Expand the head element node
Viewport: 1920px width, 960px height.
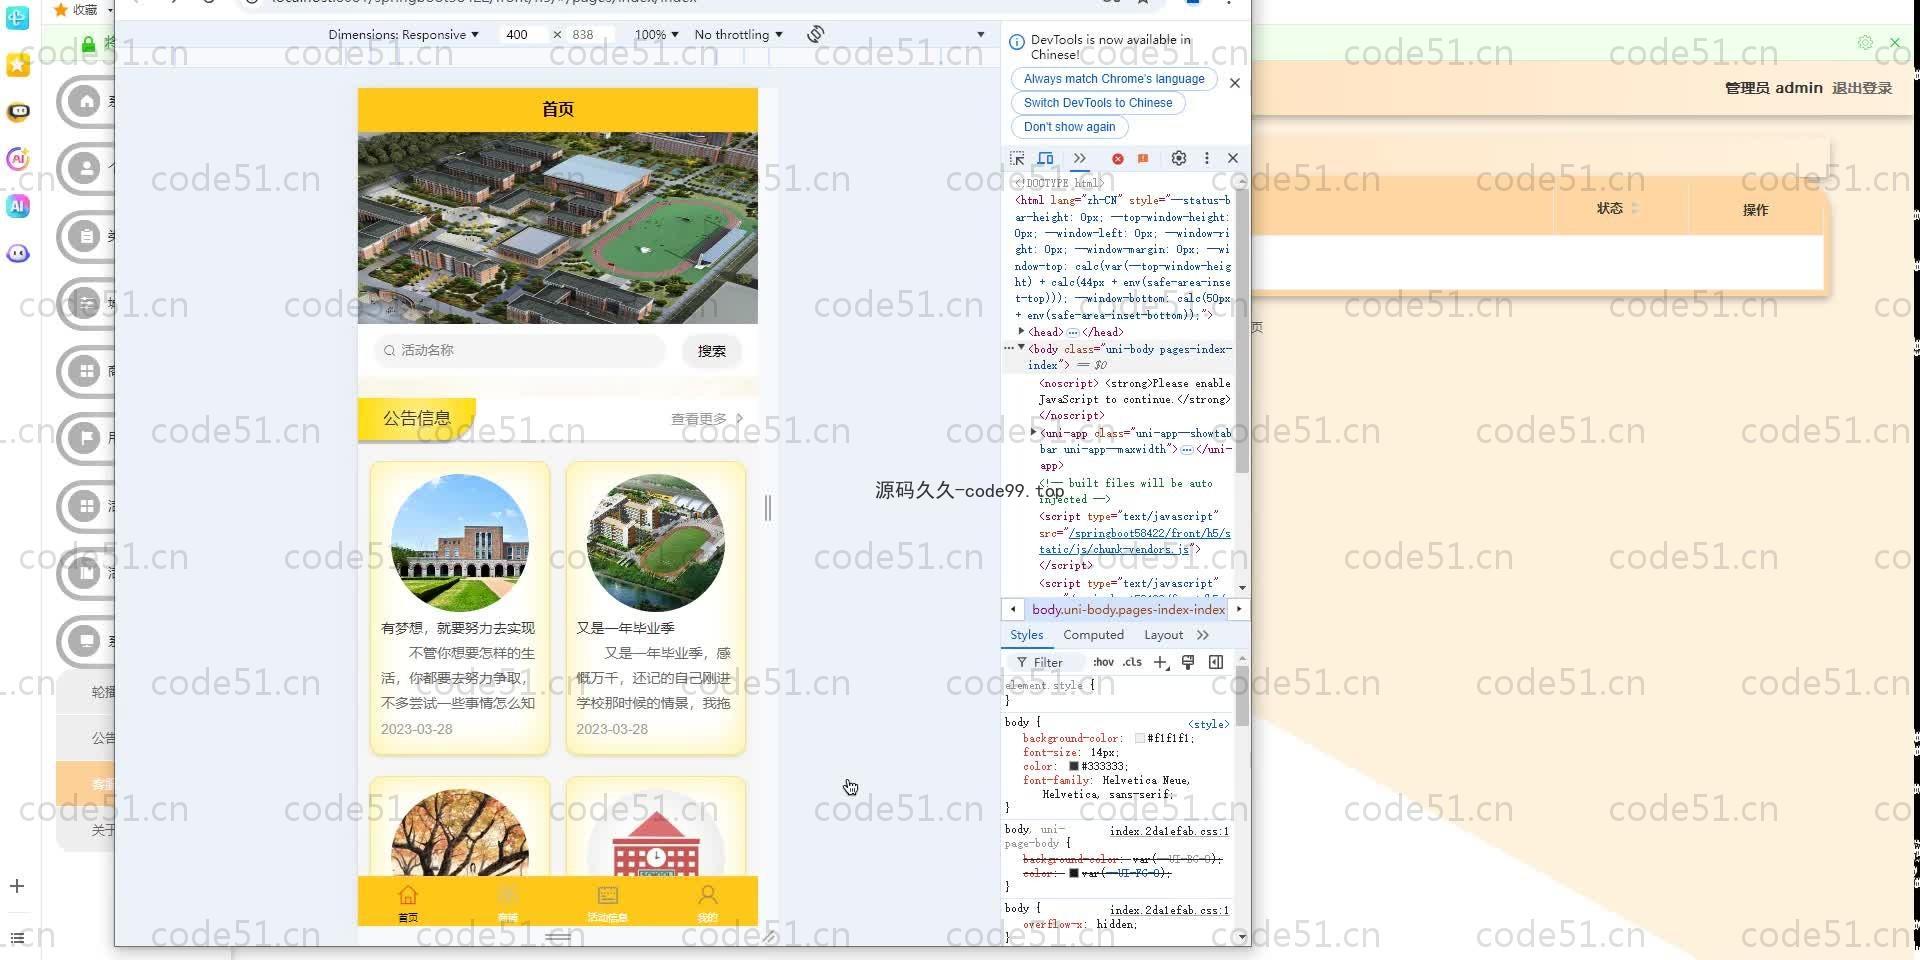click(x=1021, y=331)
